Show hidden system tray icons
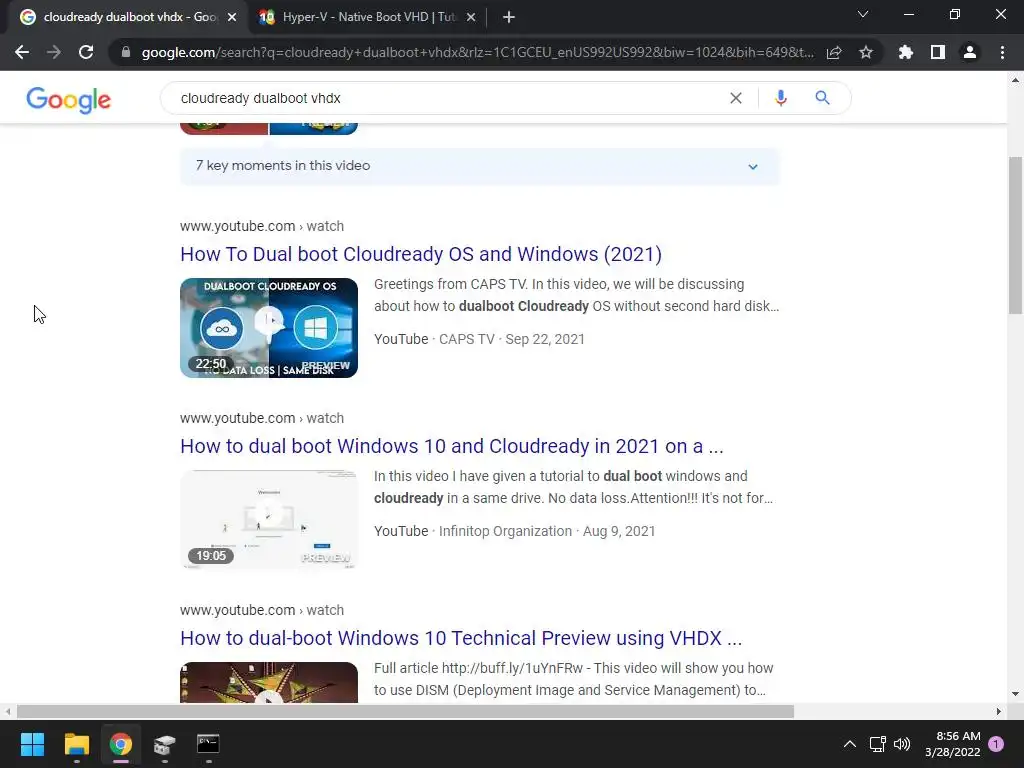The width and height of the screenshot is (1024, 768). coord(850,744)
